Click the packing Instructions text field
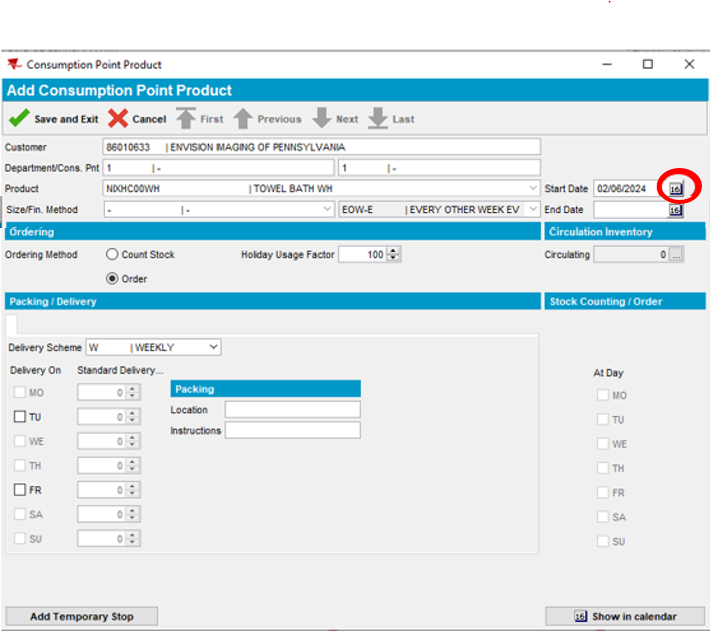The width and height of the screenshot is (710, 631). coord(292,430)
